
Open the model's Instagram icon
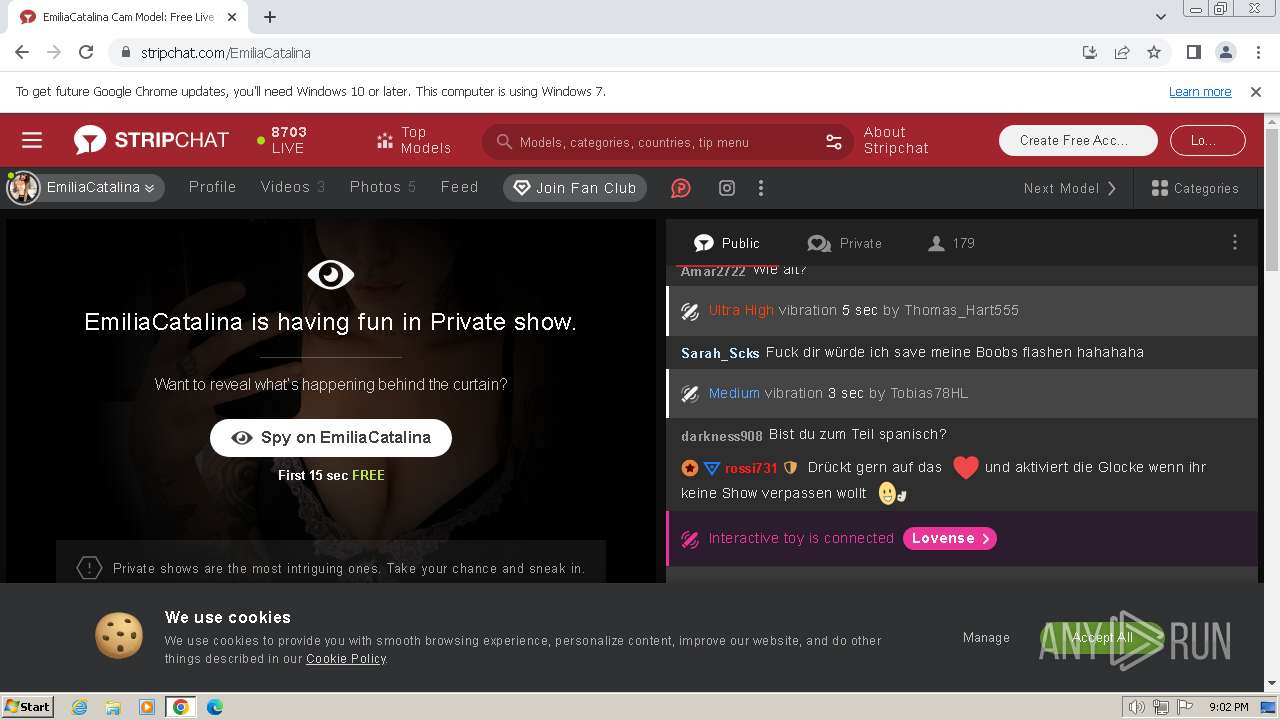(x=727, y=188)
